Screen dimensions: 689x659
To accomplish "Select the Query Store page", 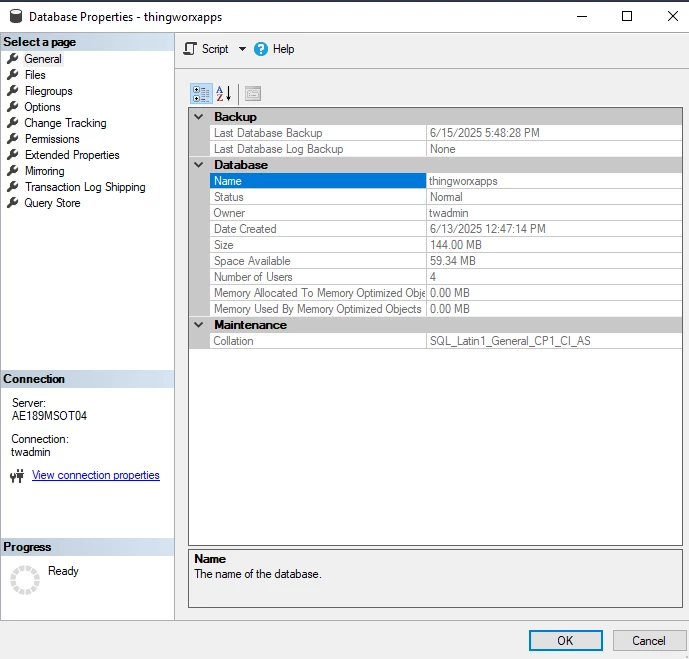I will (52, 203).
